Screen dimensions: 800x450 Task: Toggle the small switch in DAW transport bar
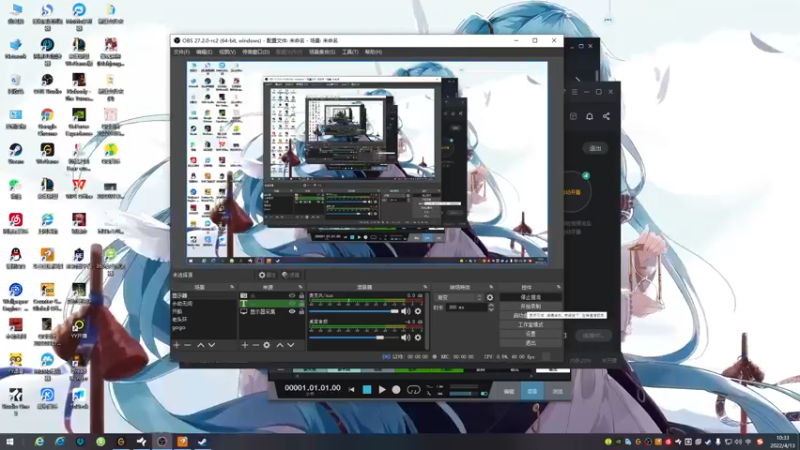484,394
